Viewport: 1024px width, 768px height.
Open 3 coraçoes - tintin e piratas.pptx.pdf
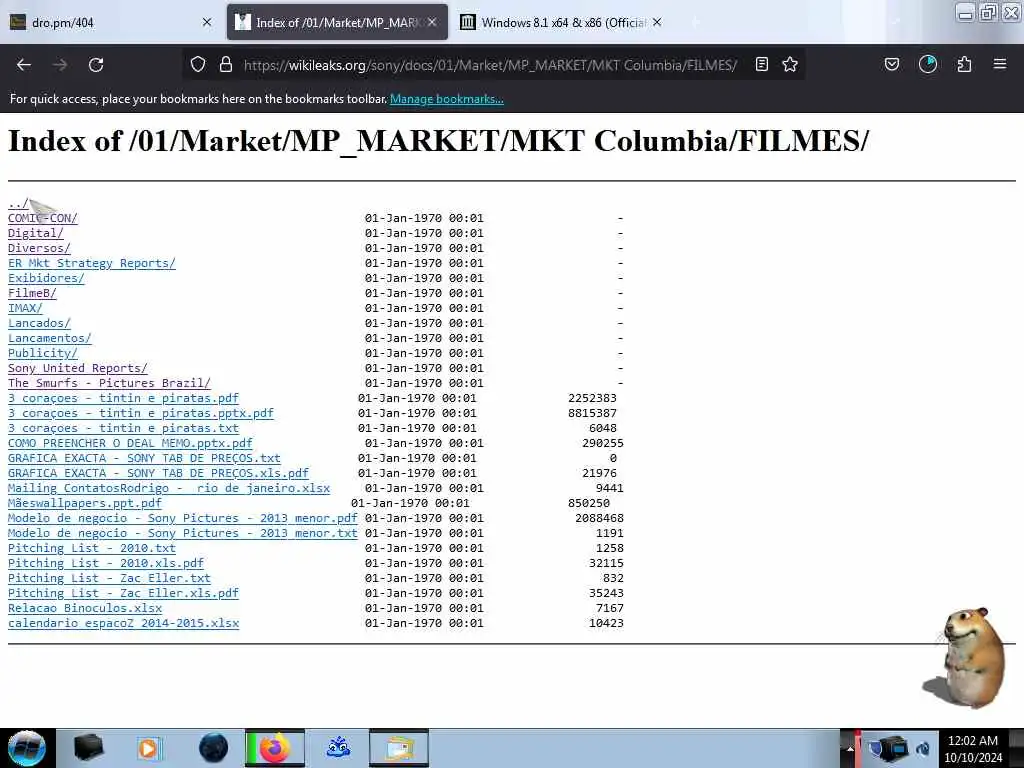[141, 413]
